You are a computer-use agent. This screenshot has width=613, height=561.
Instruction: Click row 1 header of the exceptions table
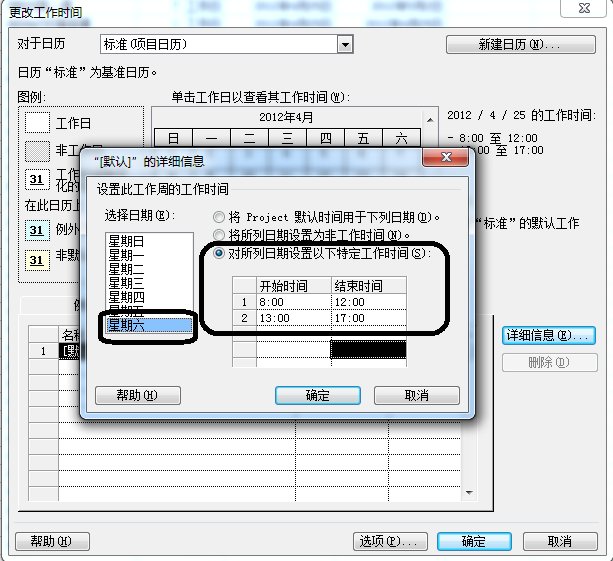(43, 351)
